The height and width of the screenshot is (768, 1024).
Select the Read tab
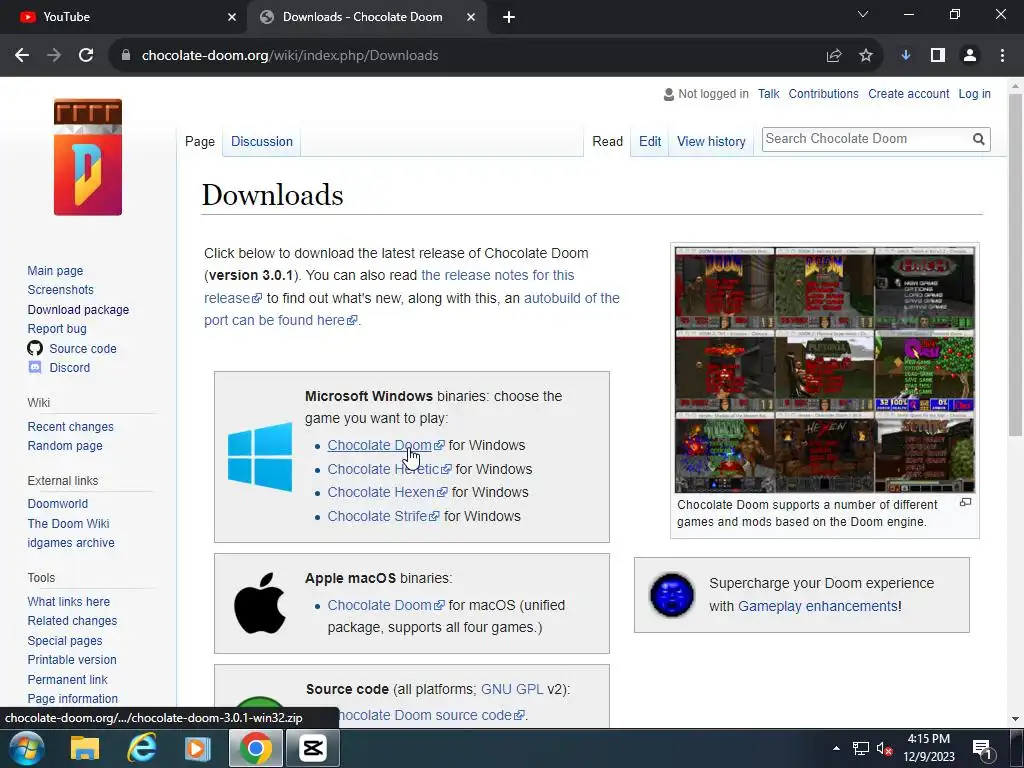[x=607, y=142]
